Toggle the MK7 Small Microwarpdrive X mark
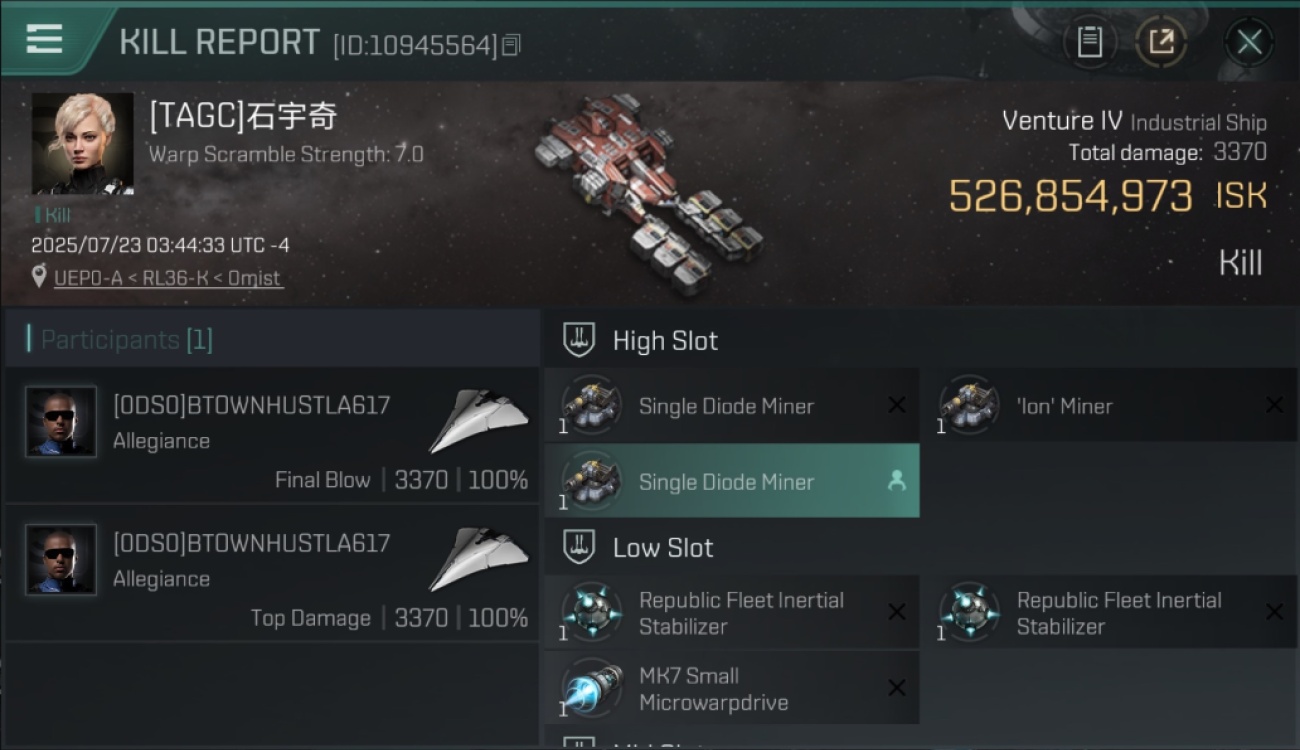The width and height of the screenshot is (1300, 750). click(897, 688)
